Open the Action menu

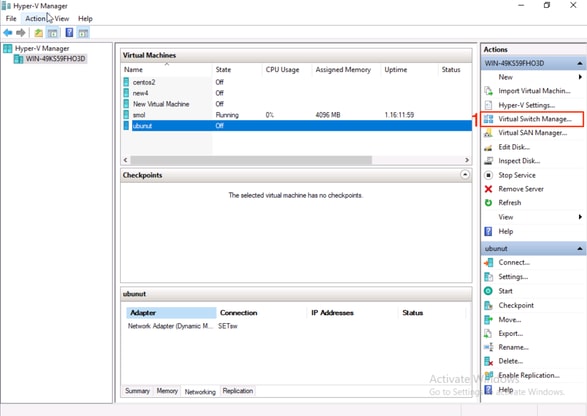[x=35, y=18]
